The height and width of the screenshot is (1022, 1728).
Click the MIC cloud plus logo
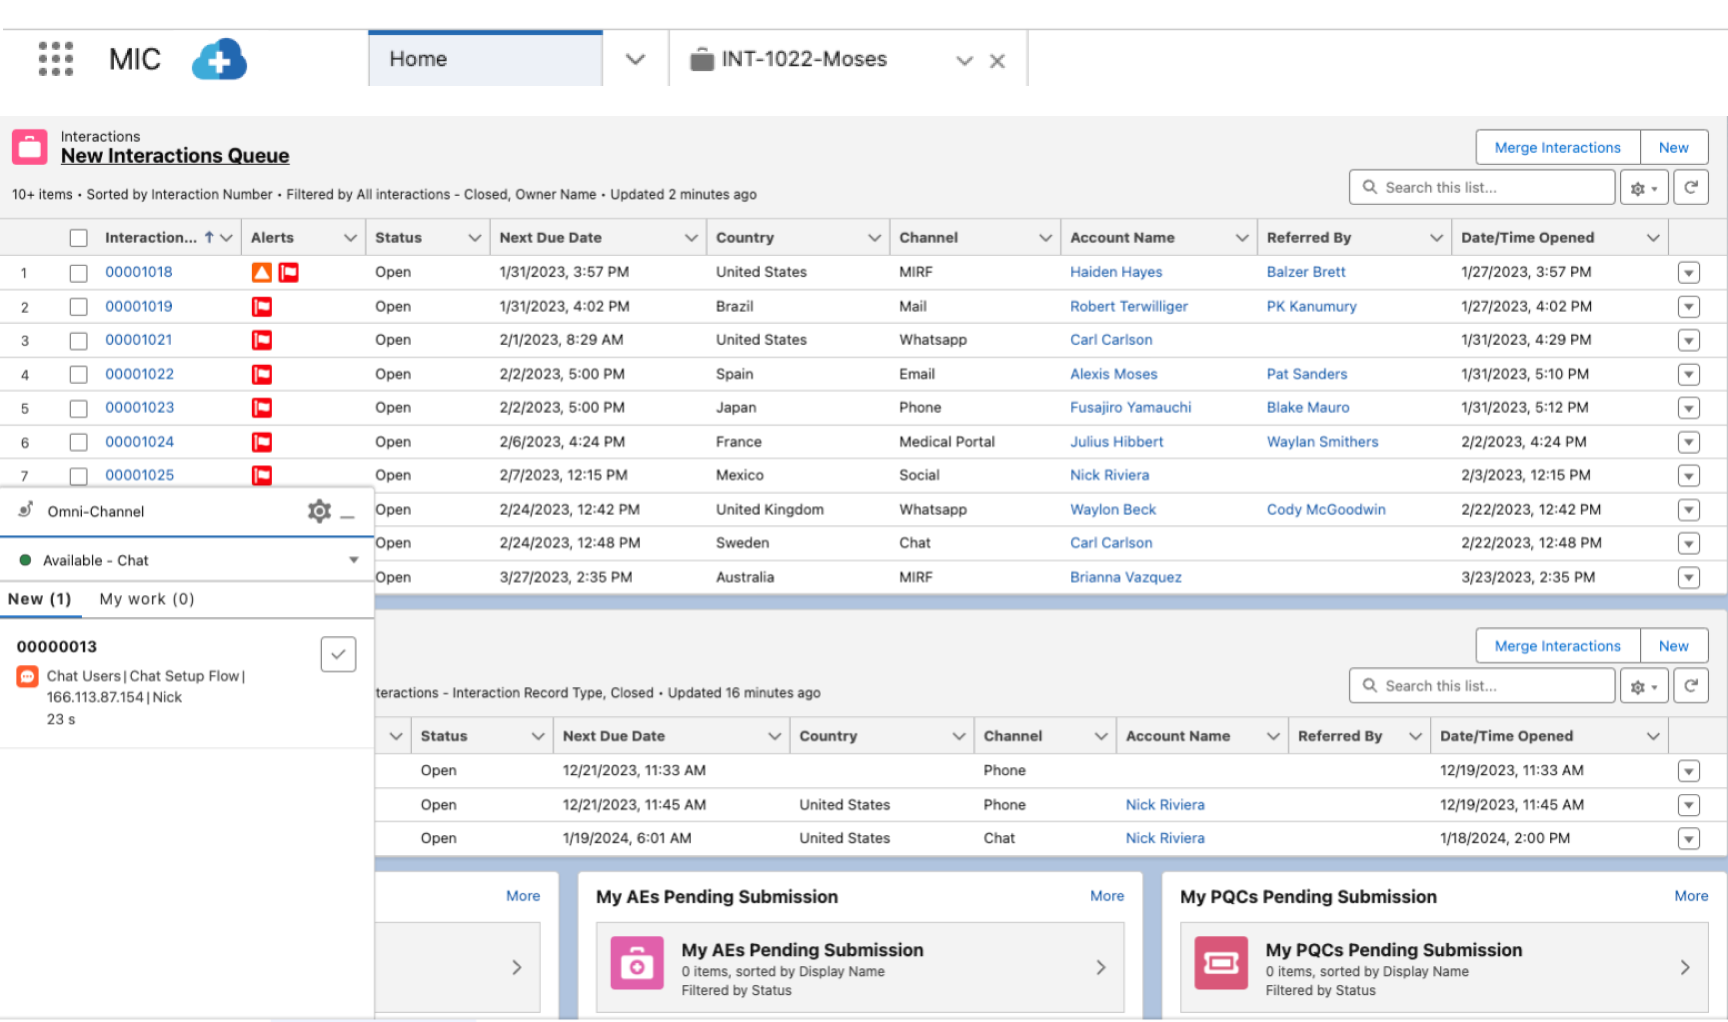pos(219,60)
